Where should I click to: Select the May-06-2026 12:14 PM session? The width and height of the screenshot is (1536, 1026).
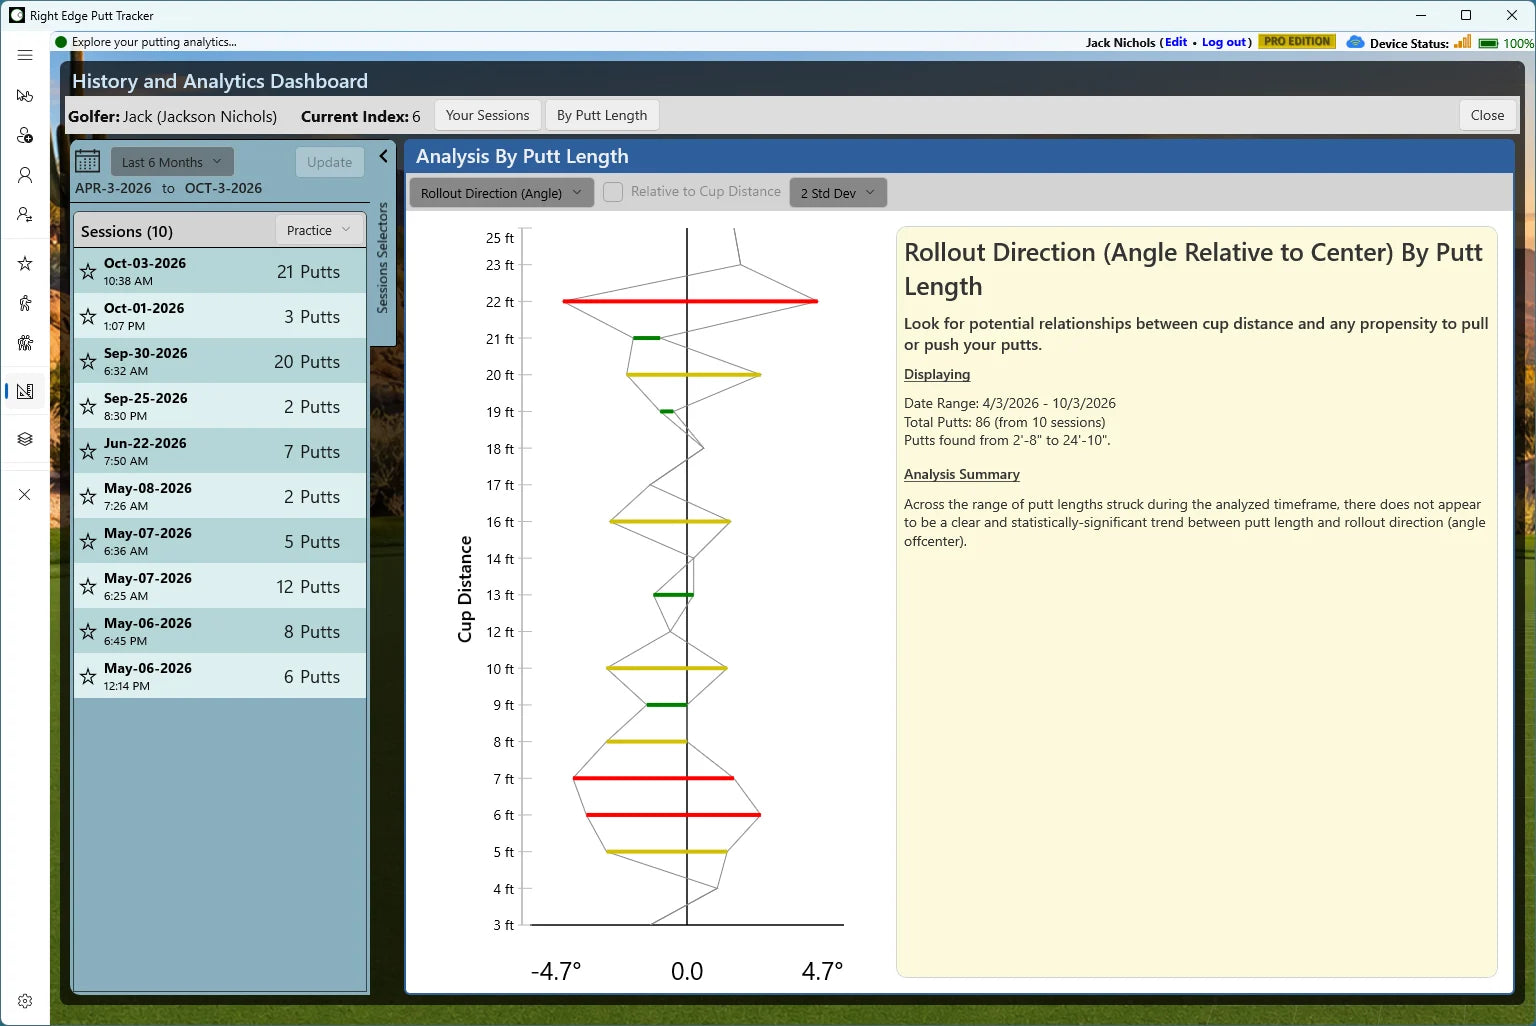(x=220, y=676)
